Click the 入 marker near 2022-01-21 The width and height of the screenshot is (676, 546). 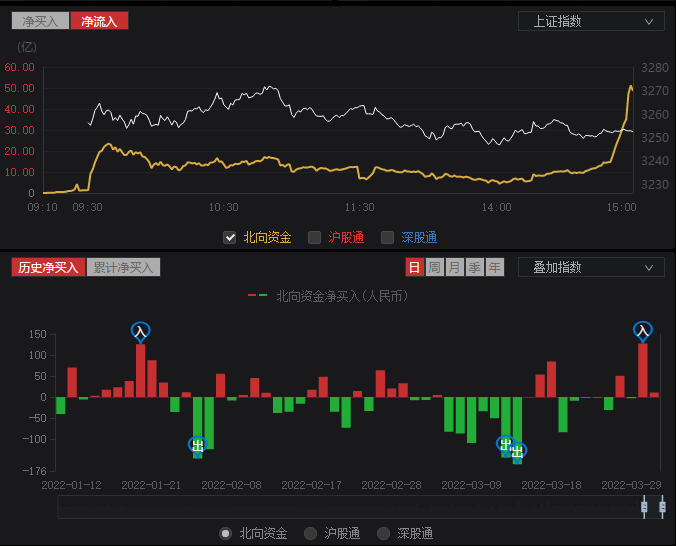coord(141,332)
